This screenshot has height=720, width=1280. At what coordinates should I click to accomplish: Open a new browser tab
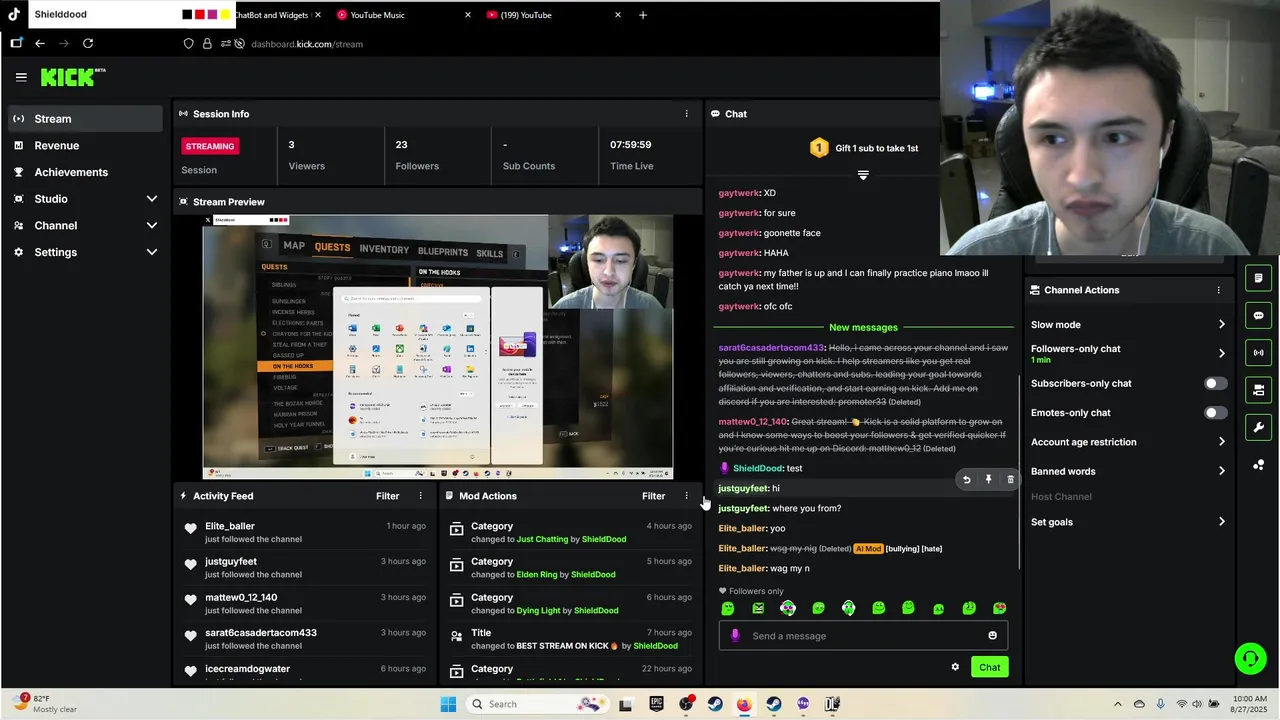(643, 15)
